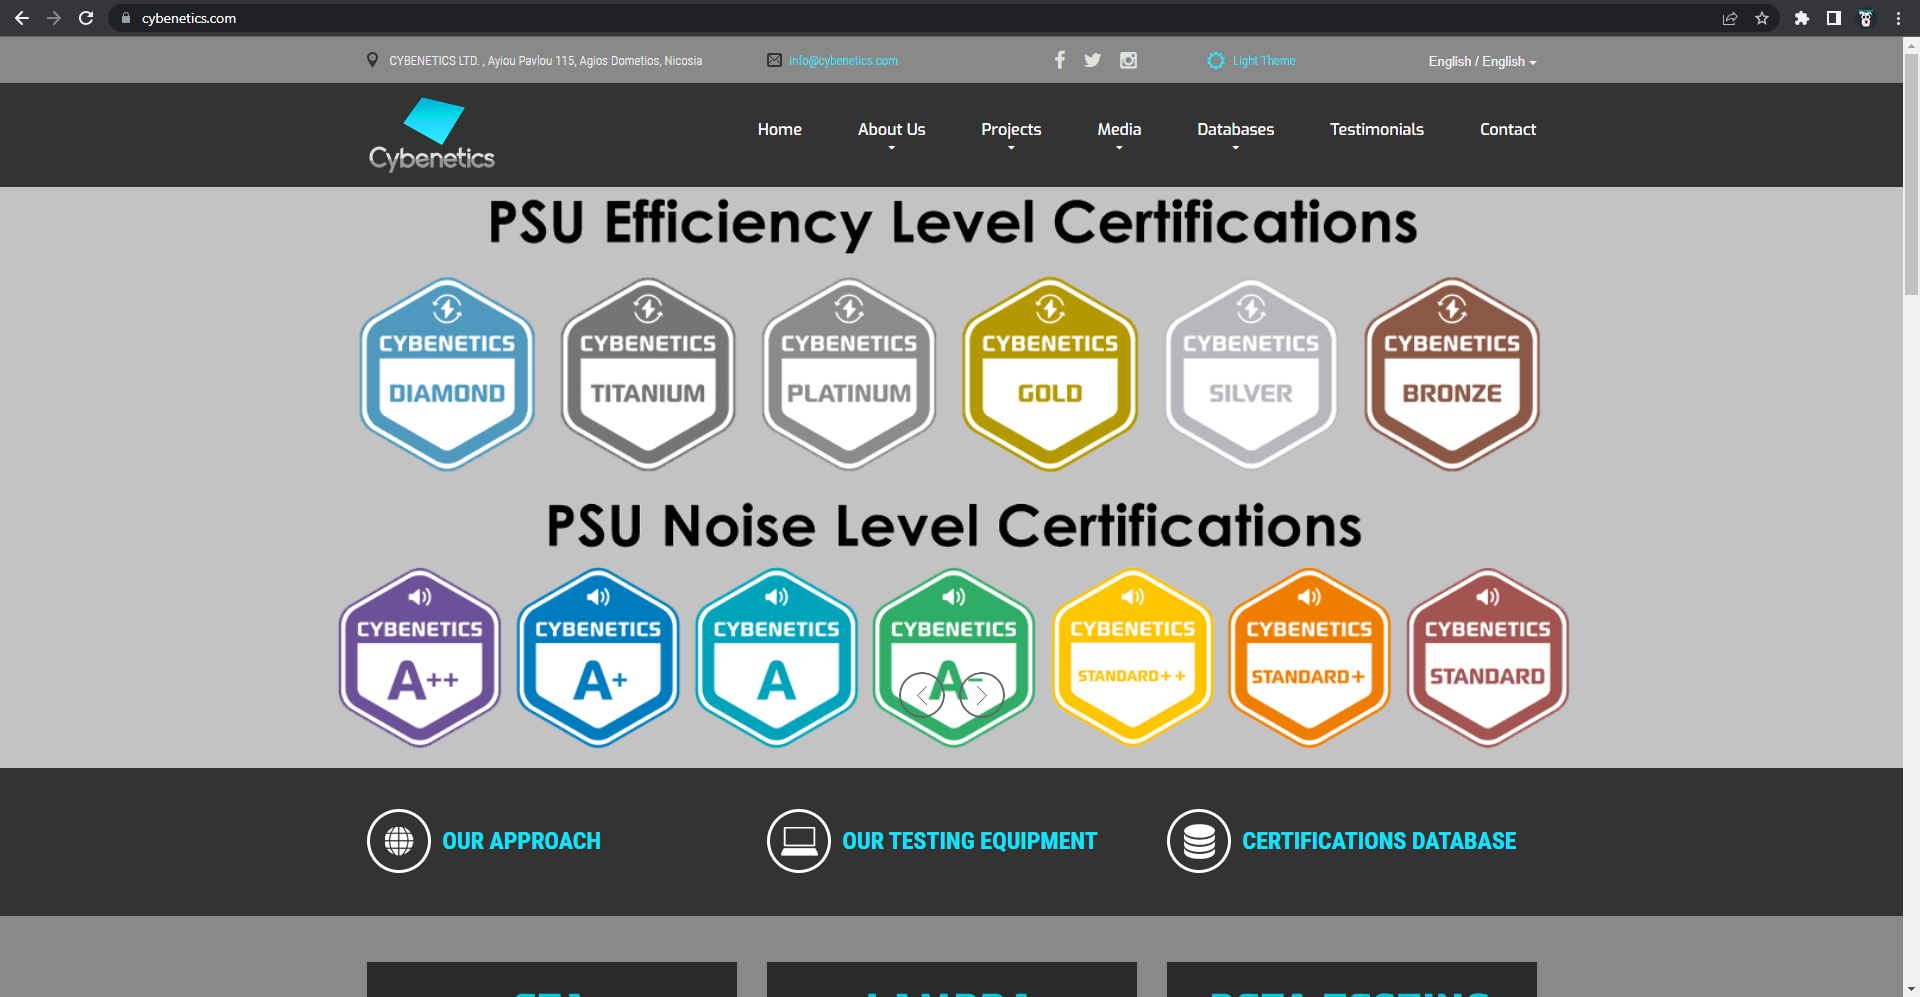Screen dimensions: 1920x997
Task: Open the Certifications Database link
Action: tap(1379, 841)
